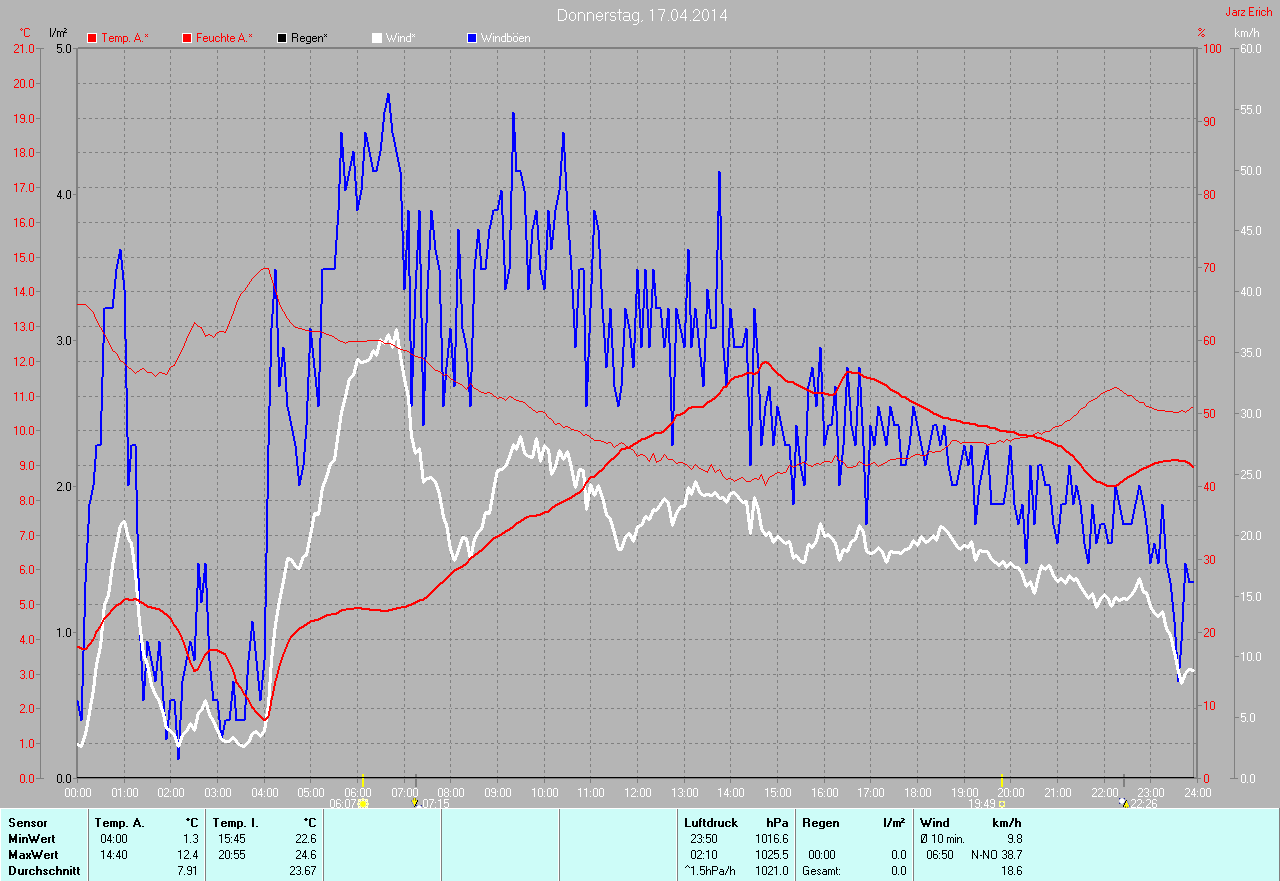This screenshot has width=1280, height=881.
Task: Click the moonrise icon at 22:26
Action: coord(1124,802)
